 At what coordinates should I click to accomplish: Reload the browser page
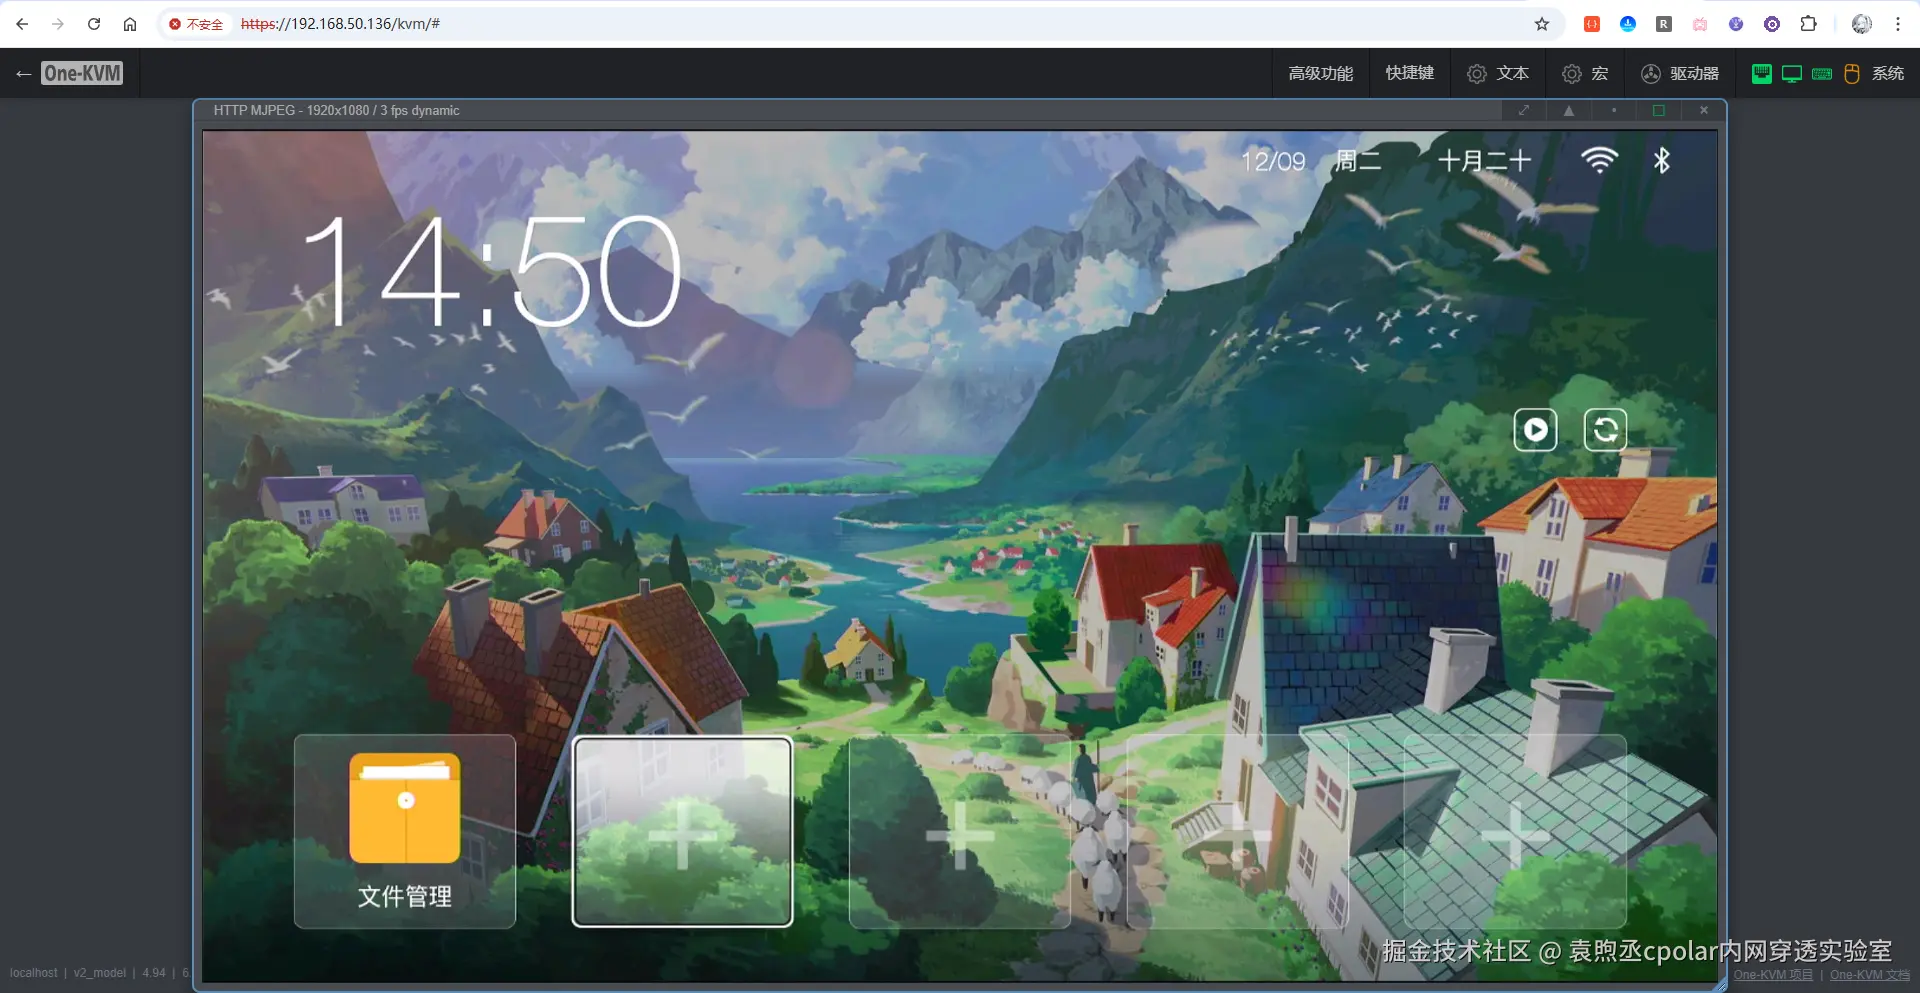[x=94, y=24]
